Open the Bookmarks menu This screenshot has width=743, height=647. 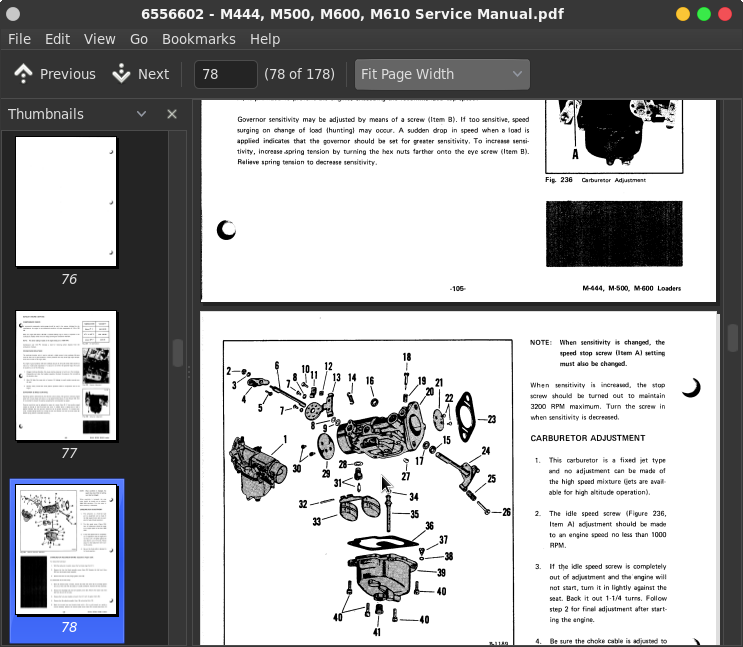point(198,39)
